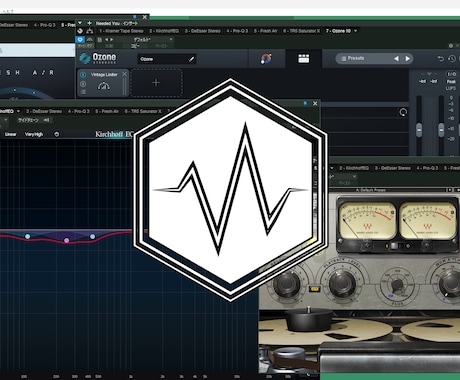Image resolution: width=460 pixels, height=380 pixels.
Task: Click the round icon beside VeryHigh
Action: (x=57, y=134)
